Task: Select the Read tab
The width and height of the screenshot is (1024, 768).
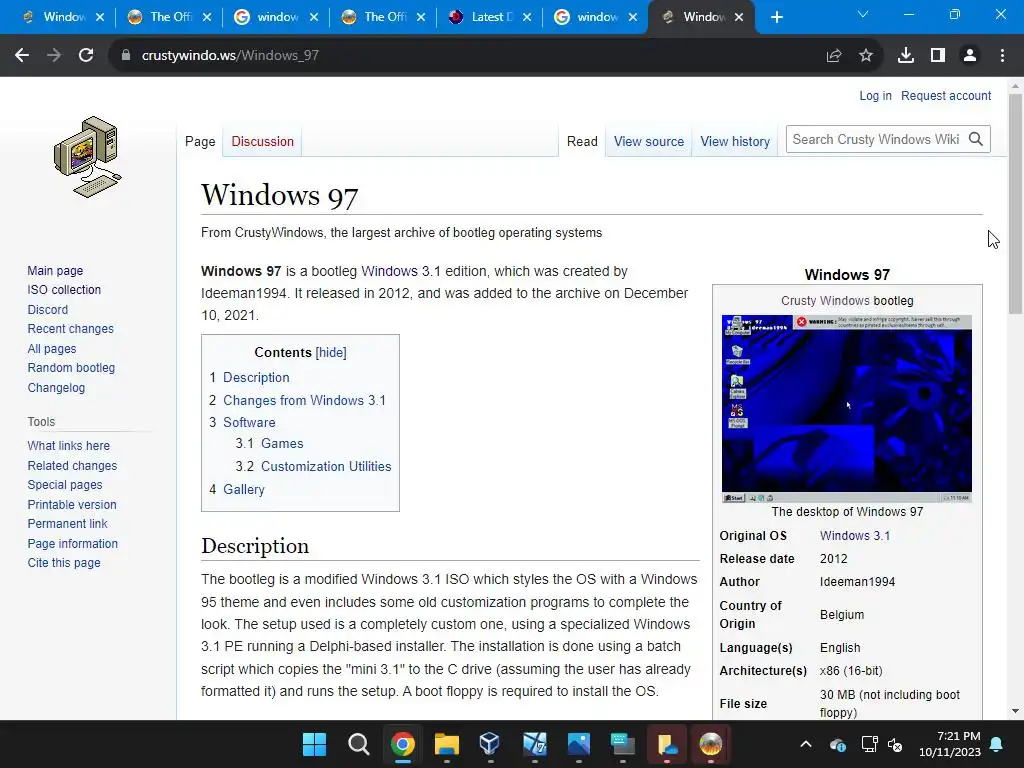Action: point(582,141)
